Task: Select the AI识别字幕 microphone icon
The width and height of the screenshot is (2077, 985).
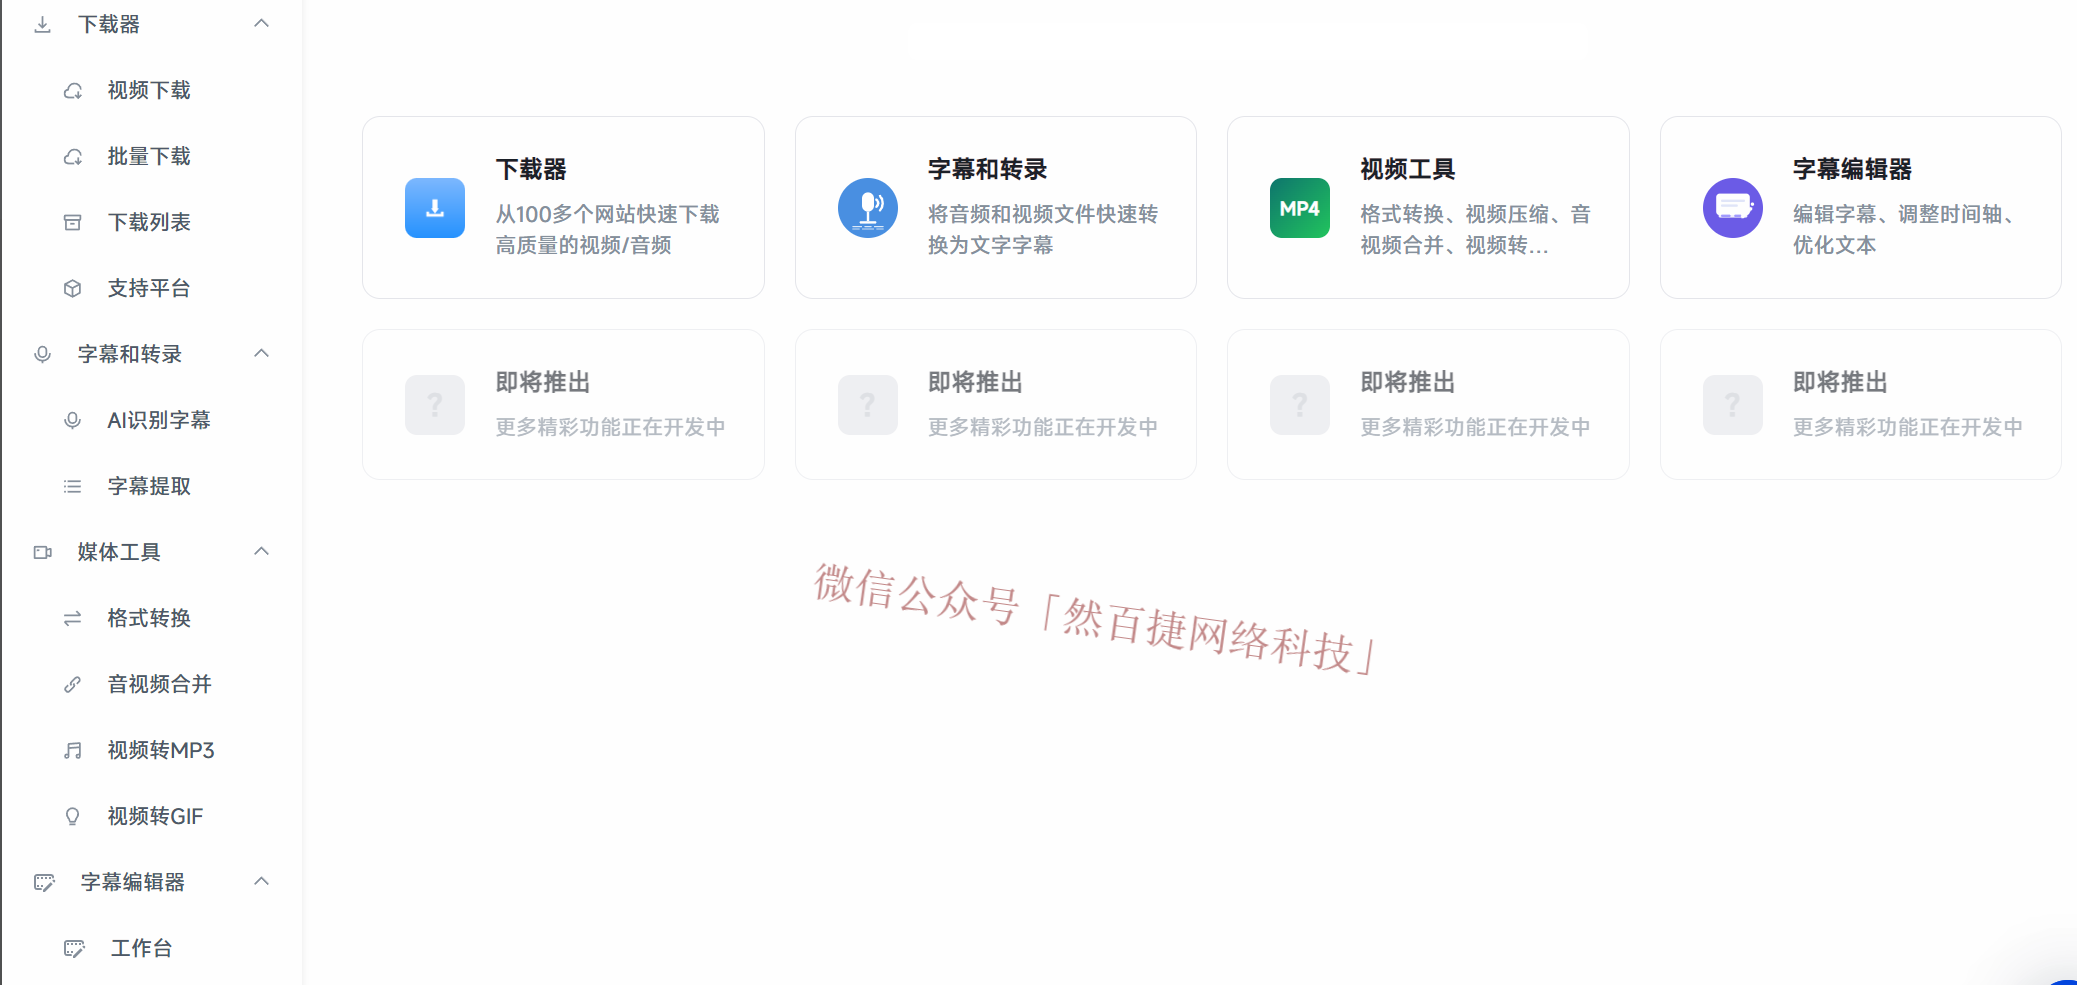Action: tap(72, 420)
